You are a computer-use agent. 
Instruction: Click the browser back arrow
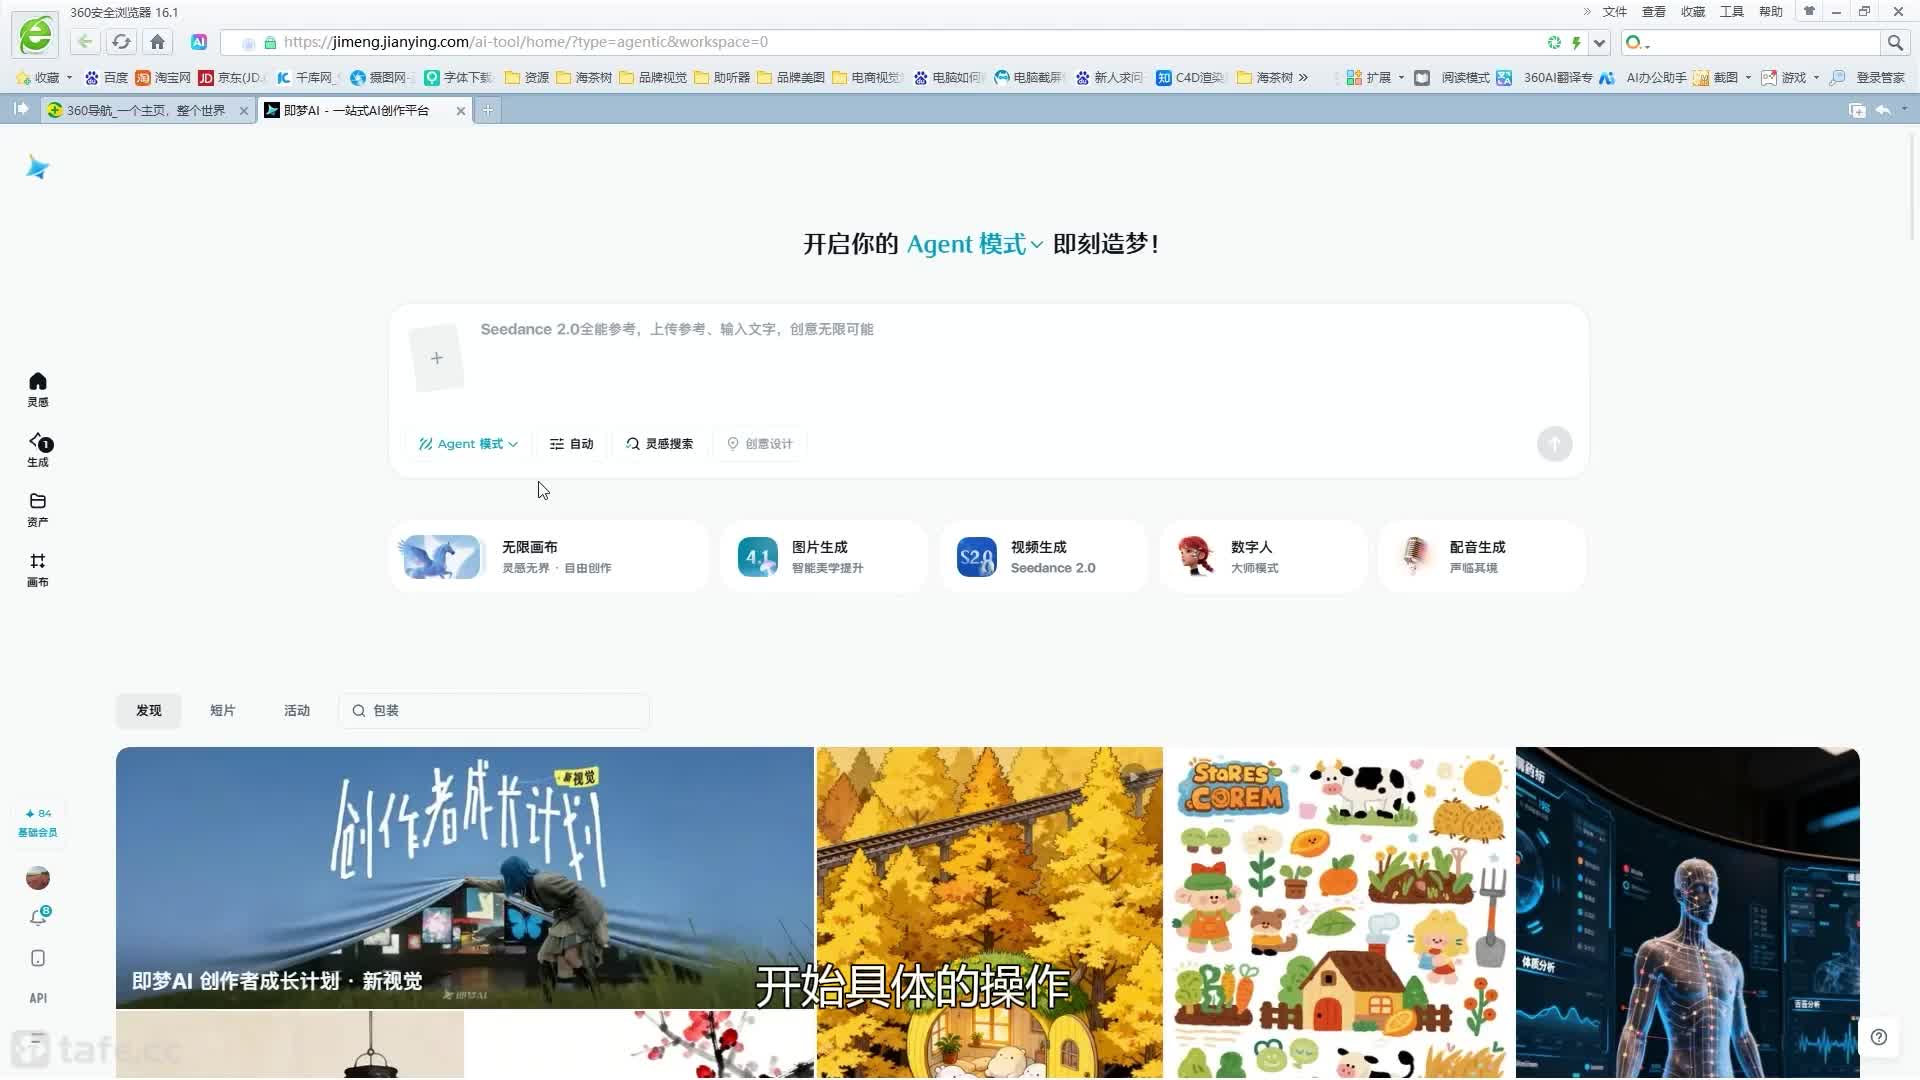85,42
